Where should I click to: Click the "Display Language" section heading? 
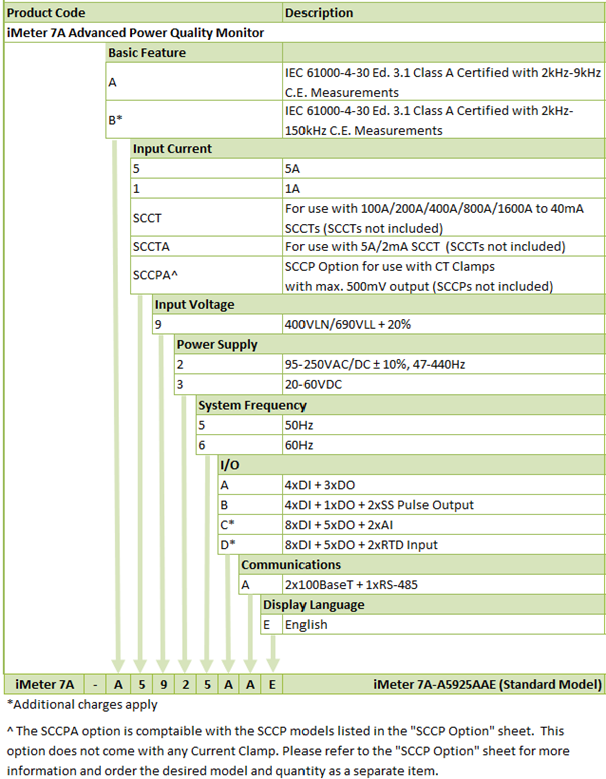tap(313, 605)
